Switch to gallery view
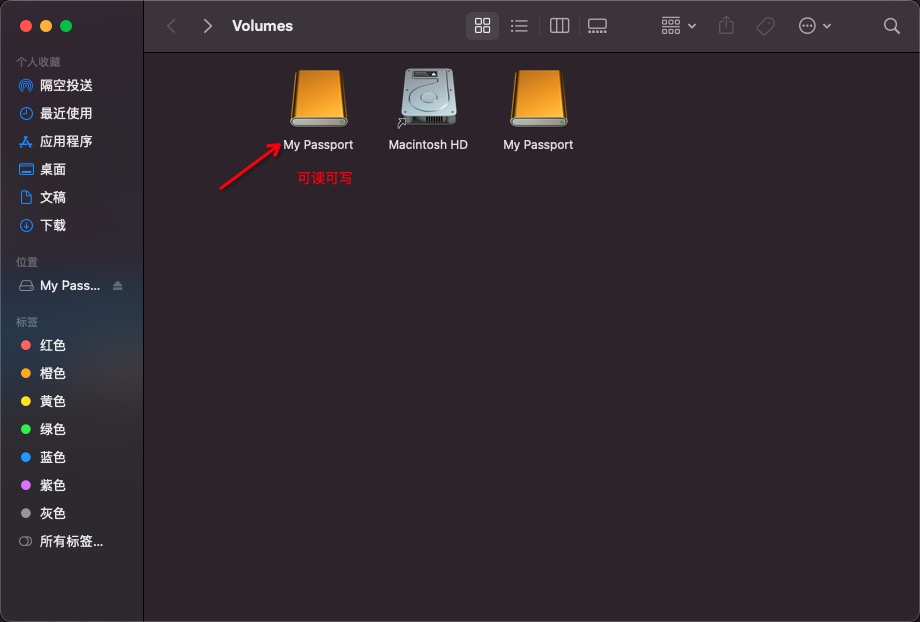This screenshot has height=622, width=920. tap(597, 26)
